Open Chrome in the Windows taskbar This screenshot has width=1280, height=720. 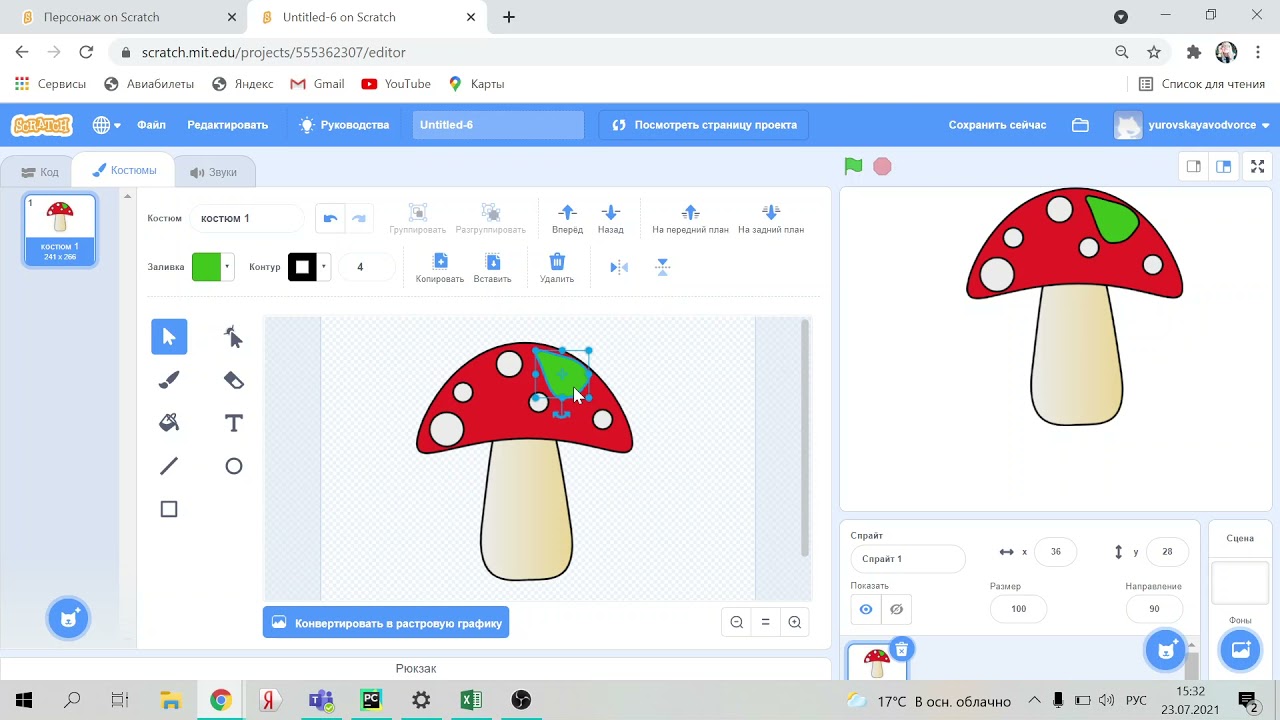tap(221, 700)
